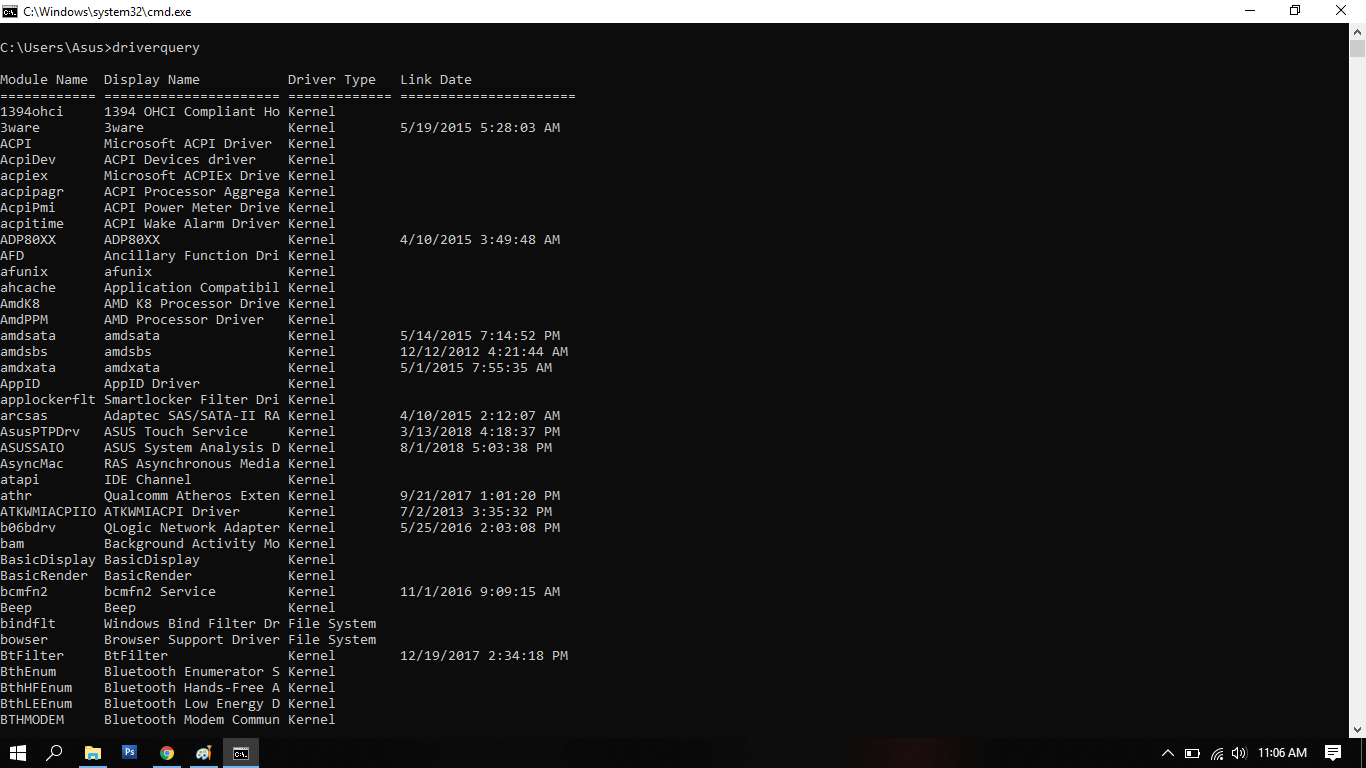
Task: Click 'AMD Processor Driver' display name
Action: tap(184, 320)
